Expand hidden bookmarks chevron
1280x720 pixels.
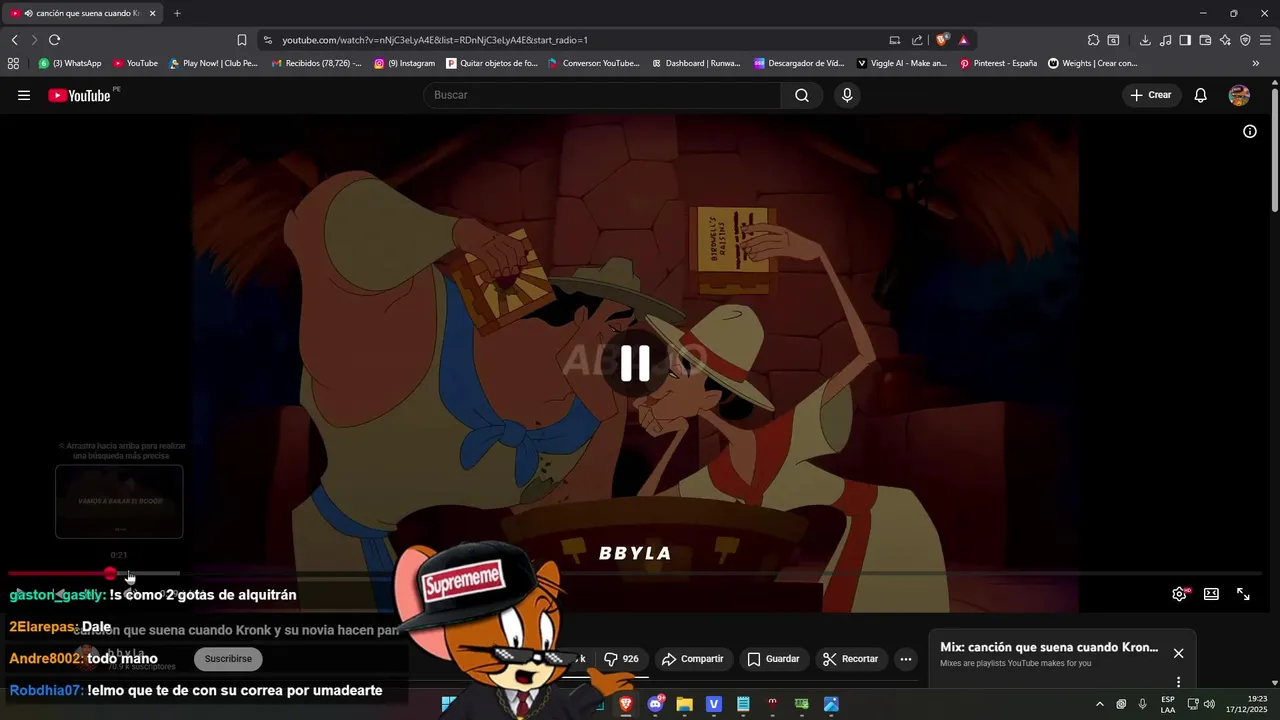click(1256, 63)
